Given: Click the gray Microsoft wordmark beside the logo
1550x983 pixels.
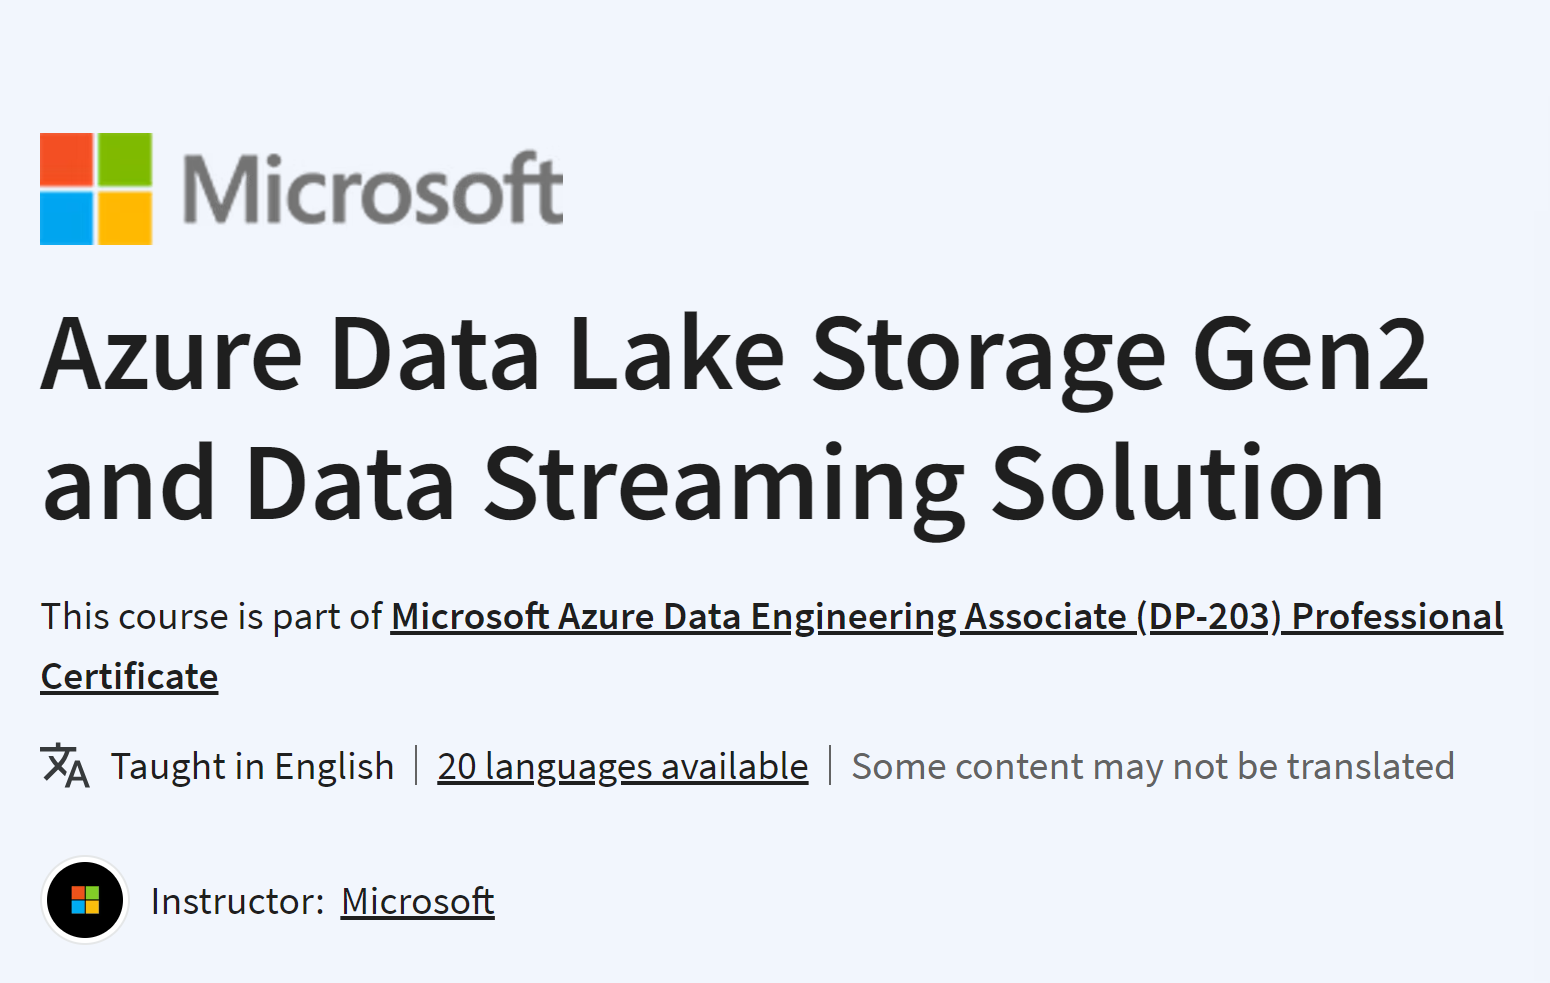Looking at the screenshot, I should 373,188.
